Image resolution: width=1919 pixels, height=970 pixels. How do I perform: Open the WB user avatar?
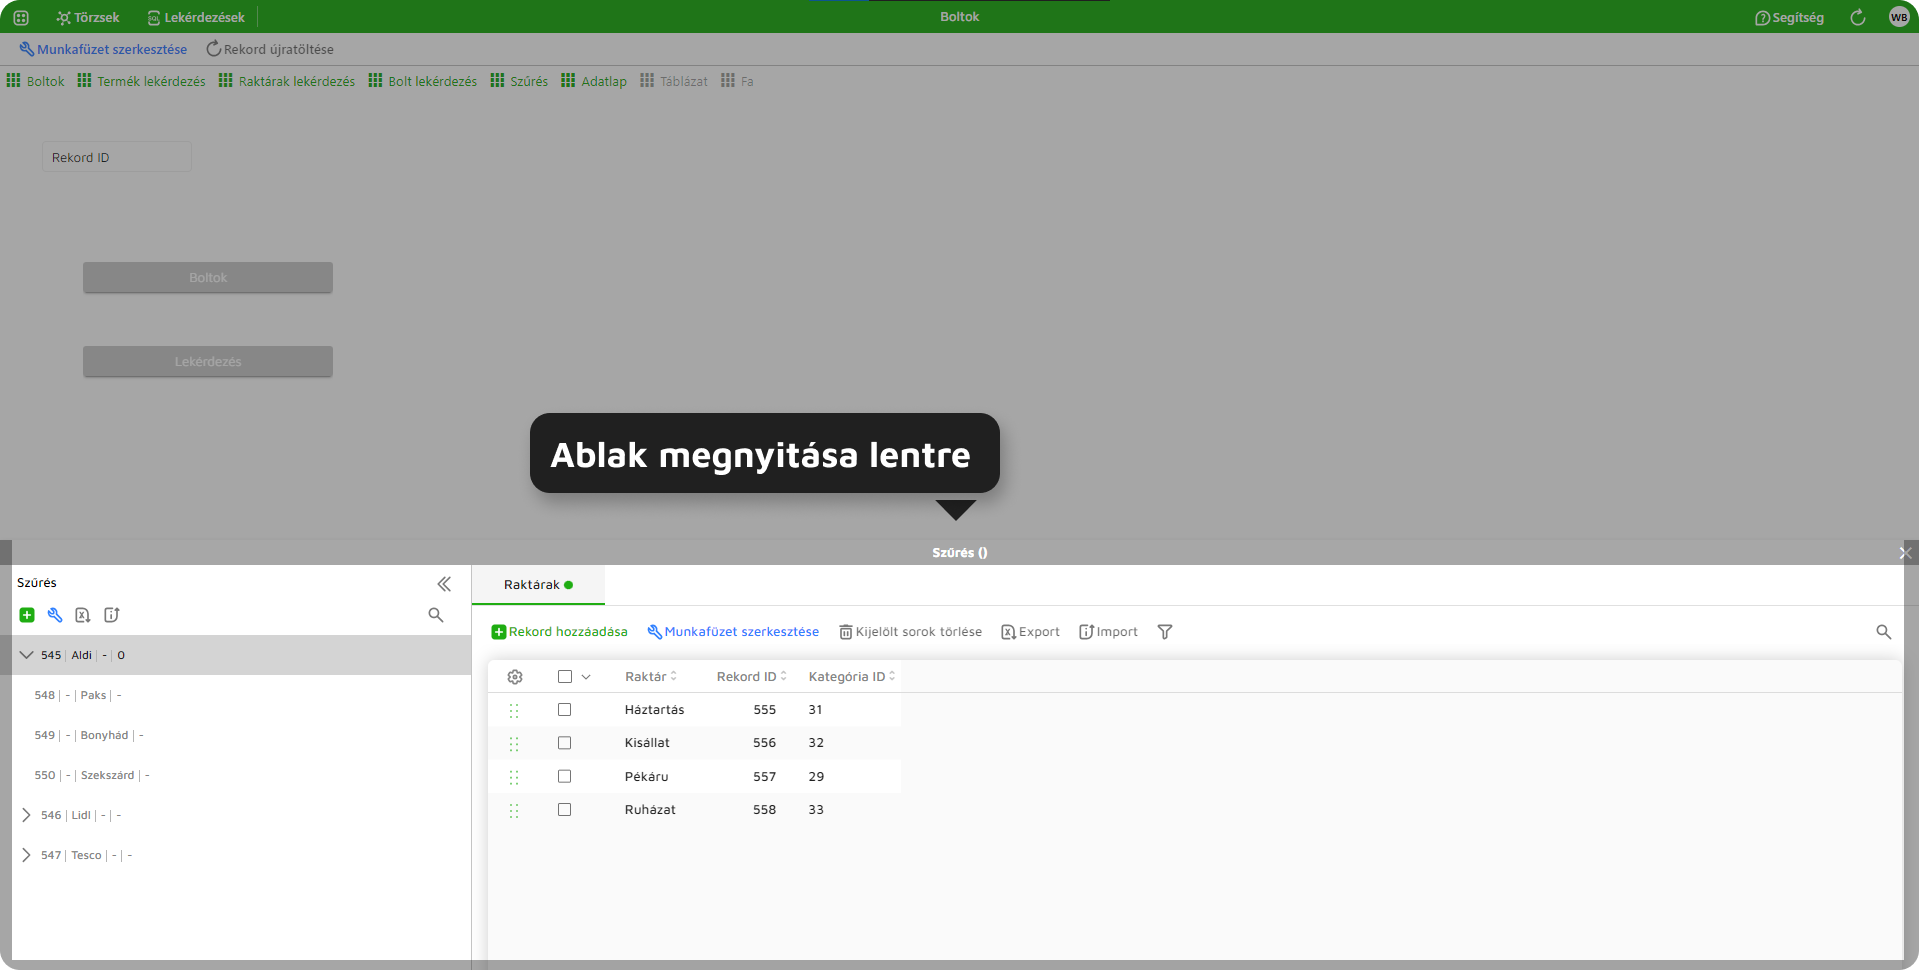click(x=1899, y=17)
